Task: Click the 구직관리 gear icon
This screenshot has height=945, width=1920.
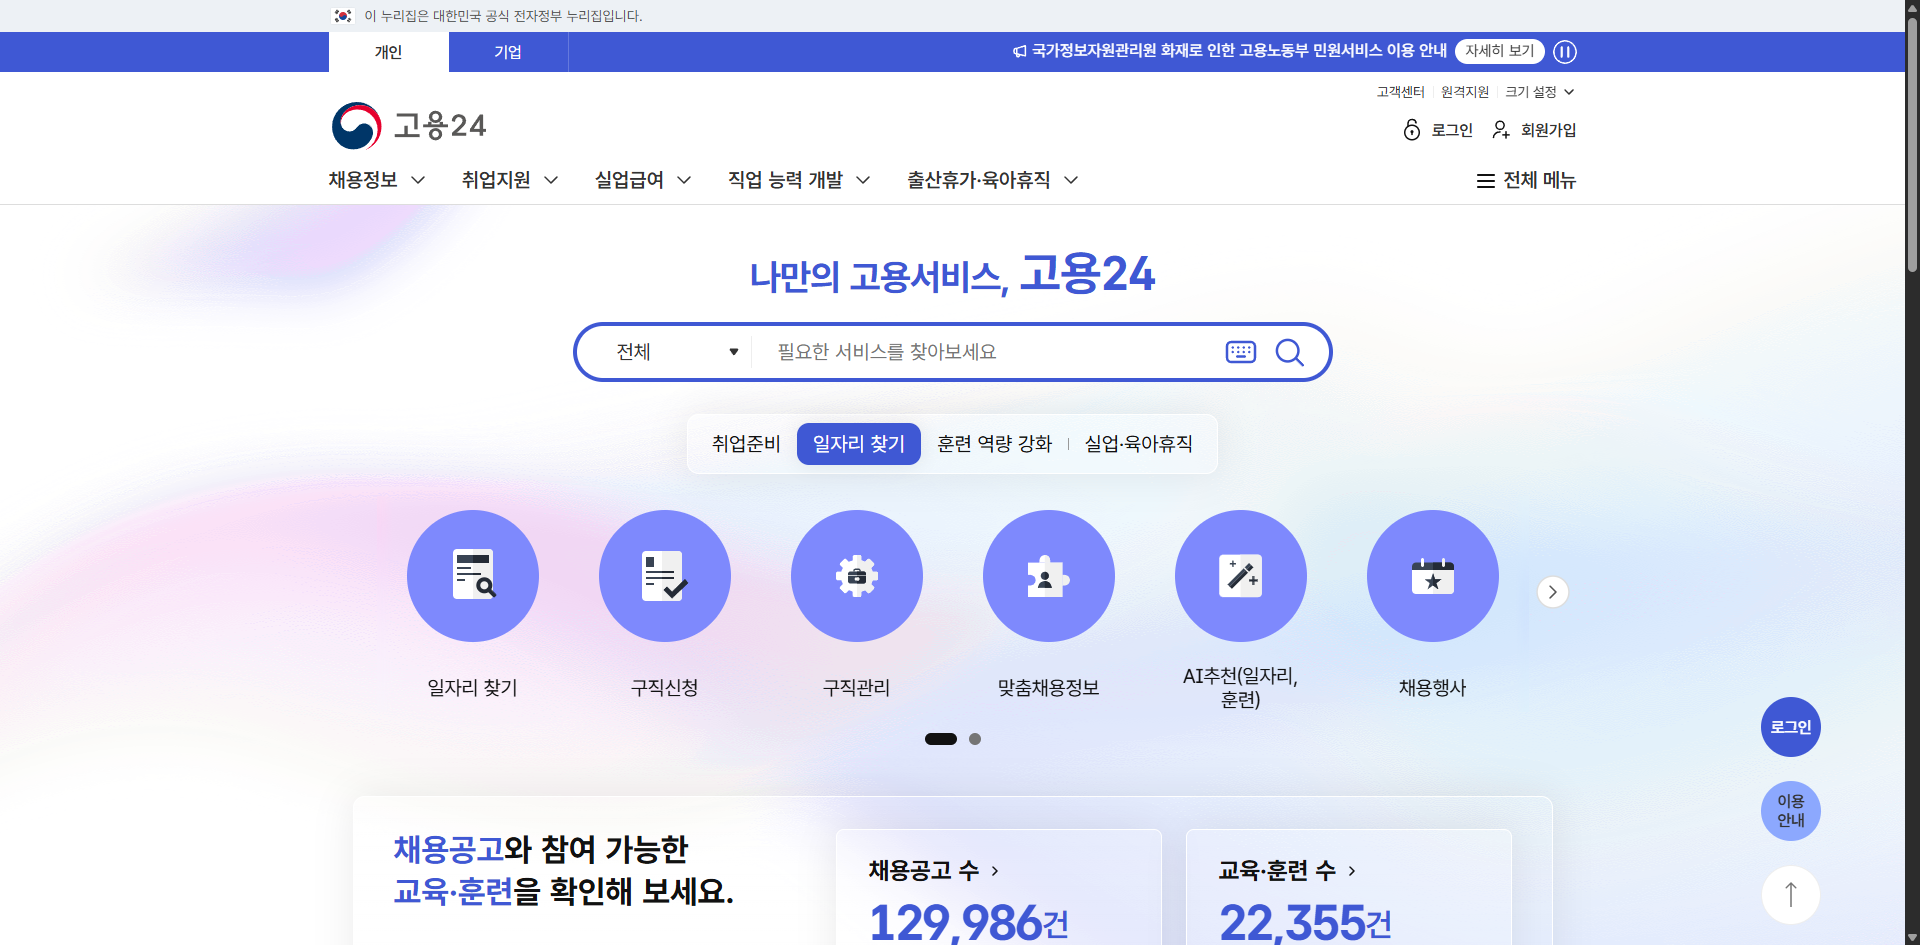Action: pos(856,576)
